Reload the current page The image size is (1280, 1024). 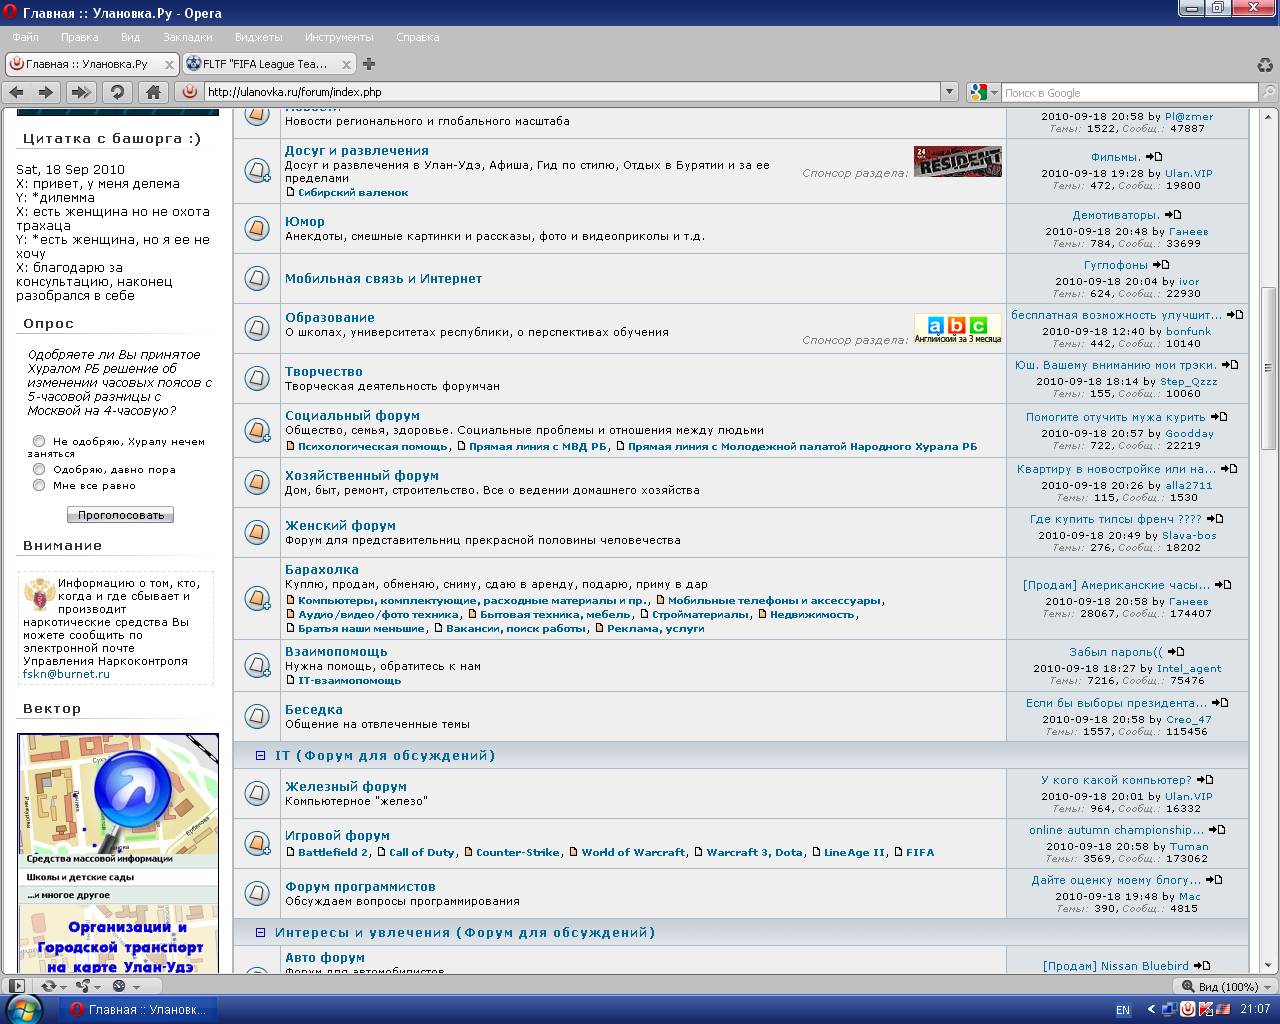click(118, 92)
